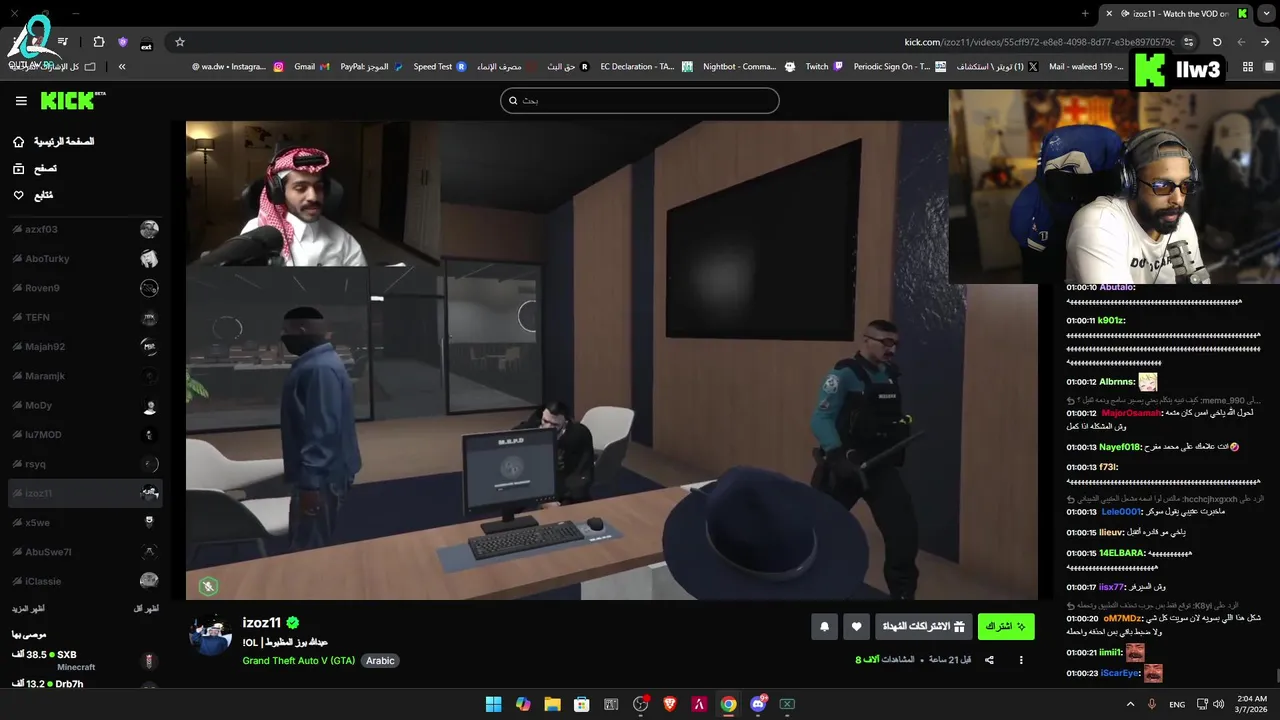Viewport: 1280px width, 720px height.
Task: Click the share icon under video
Action: pyautogui.click(x=989, y=660)
